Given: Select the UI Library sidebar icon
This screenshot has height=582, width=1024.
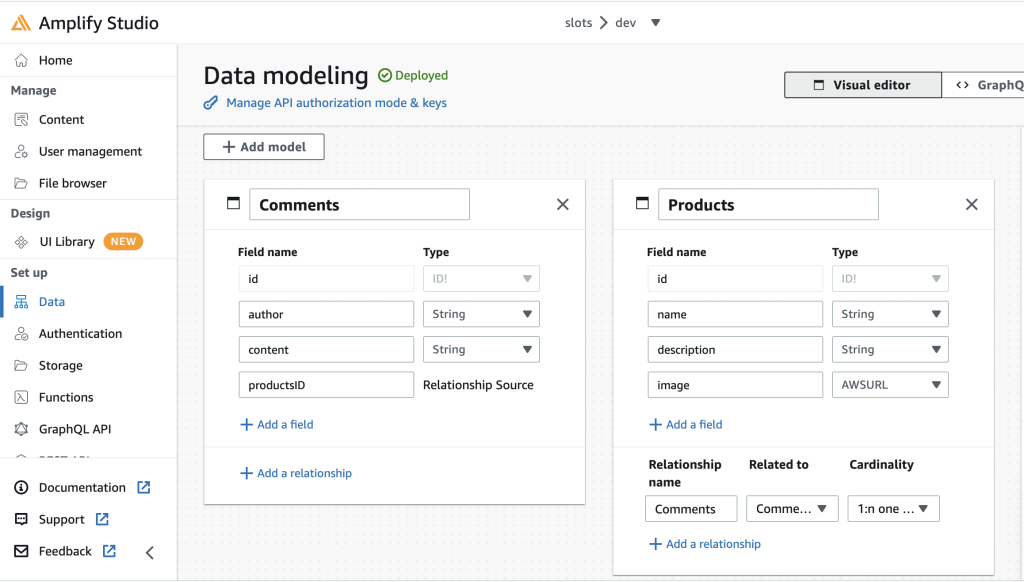Looking at the screenshot, I should point(22,241).
